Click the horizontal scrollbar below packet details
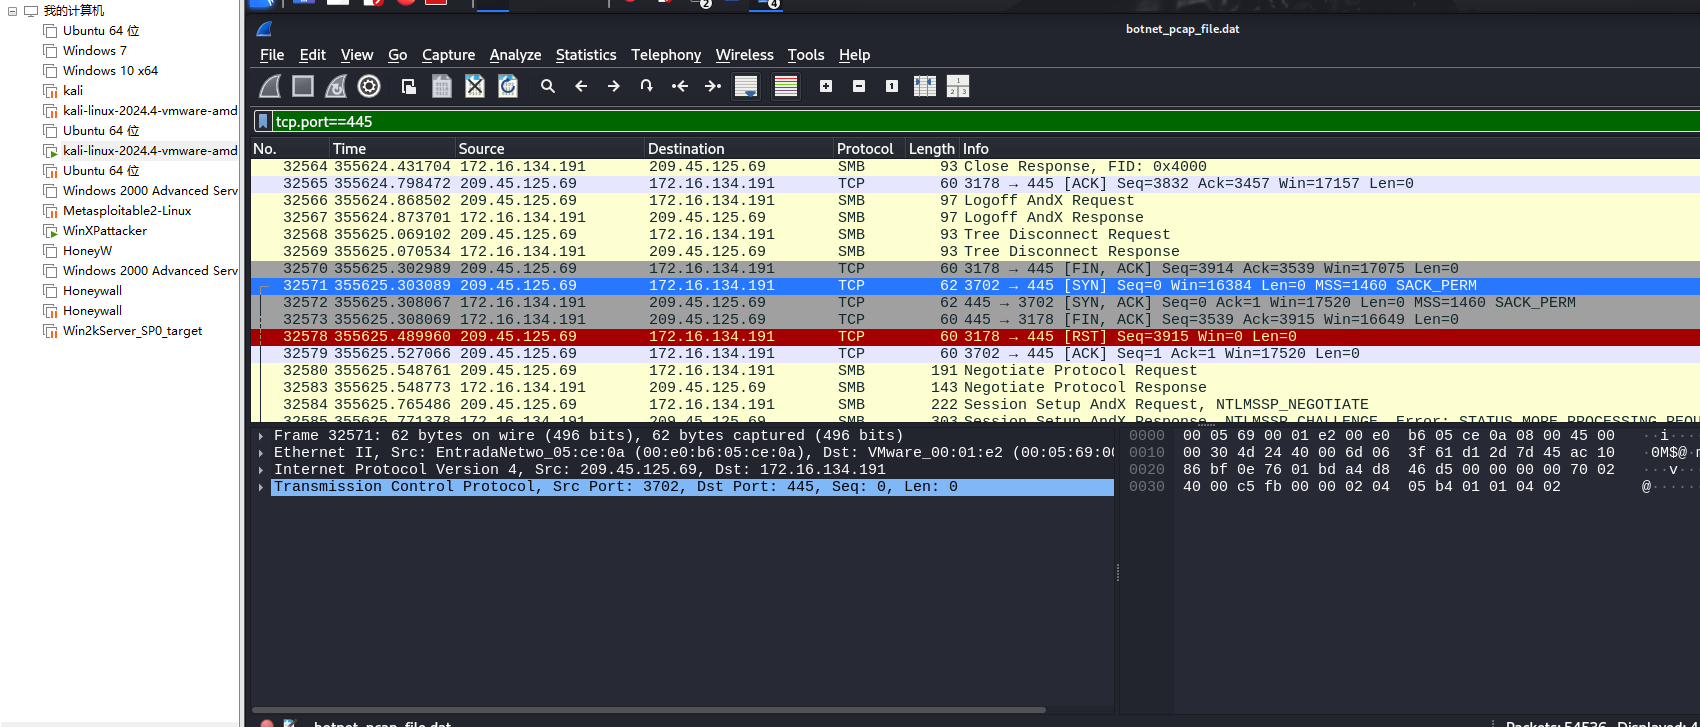The width and height of the screenshot is (1700, 727). (650, 710)
